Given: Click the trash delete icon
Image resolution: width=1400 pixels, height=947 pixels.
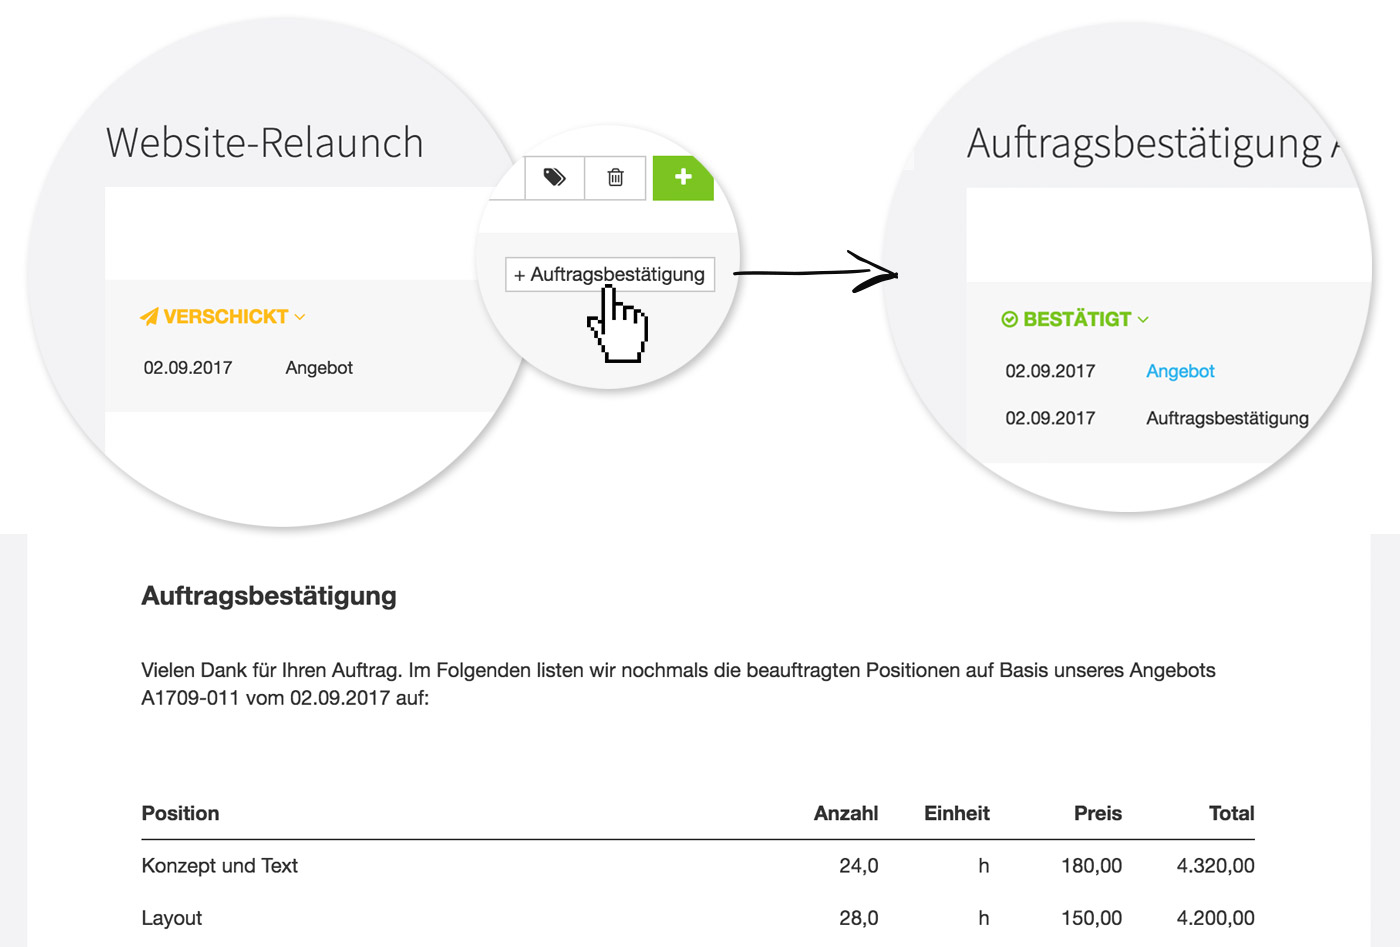Looking at the screenshot, I should click(x=615, y=178).
